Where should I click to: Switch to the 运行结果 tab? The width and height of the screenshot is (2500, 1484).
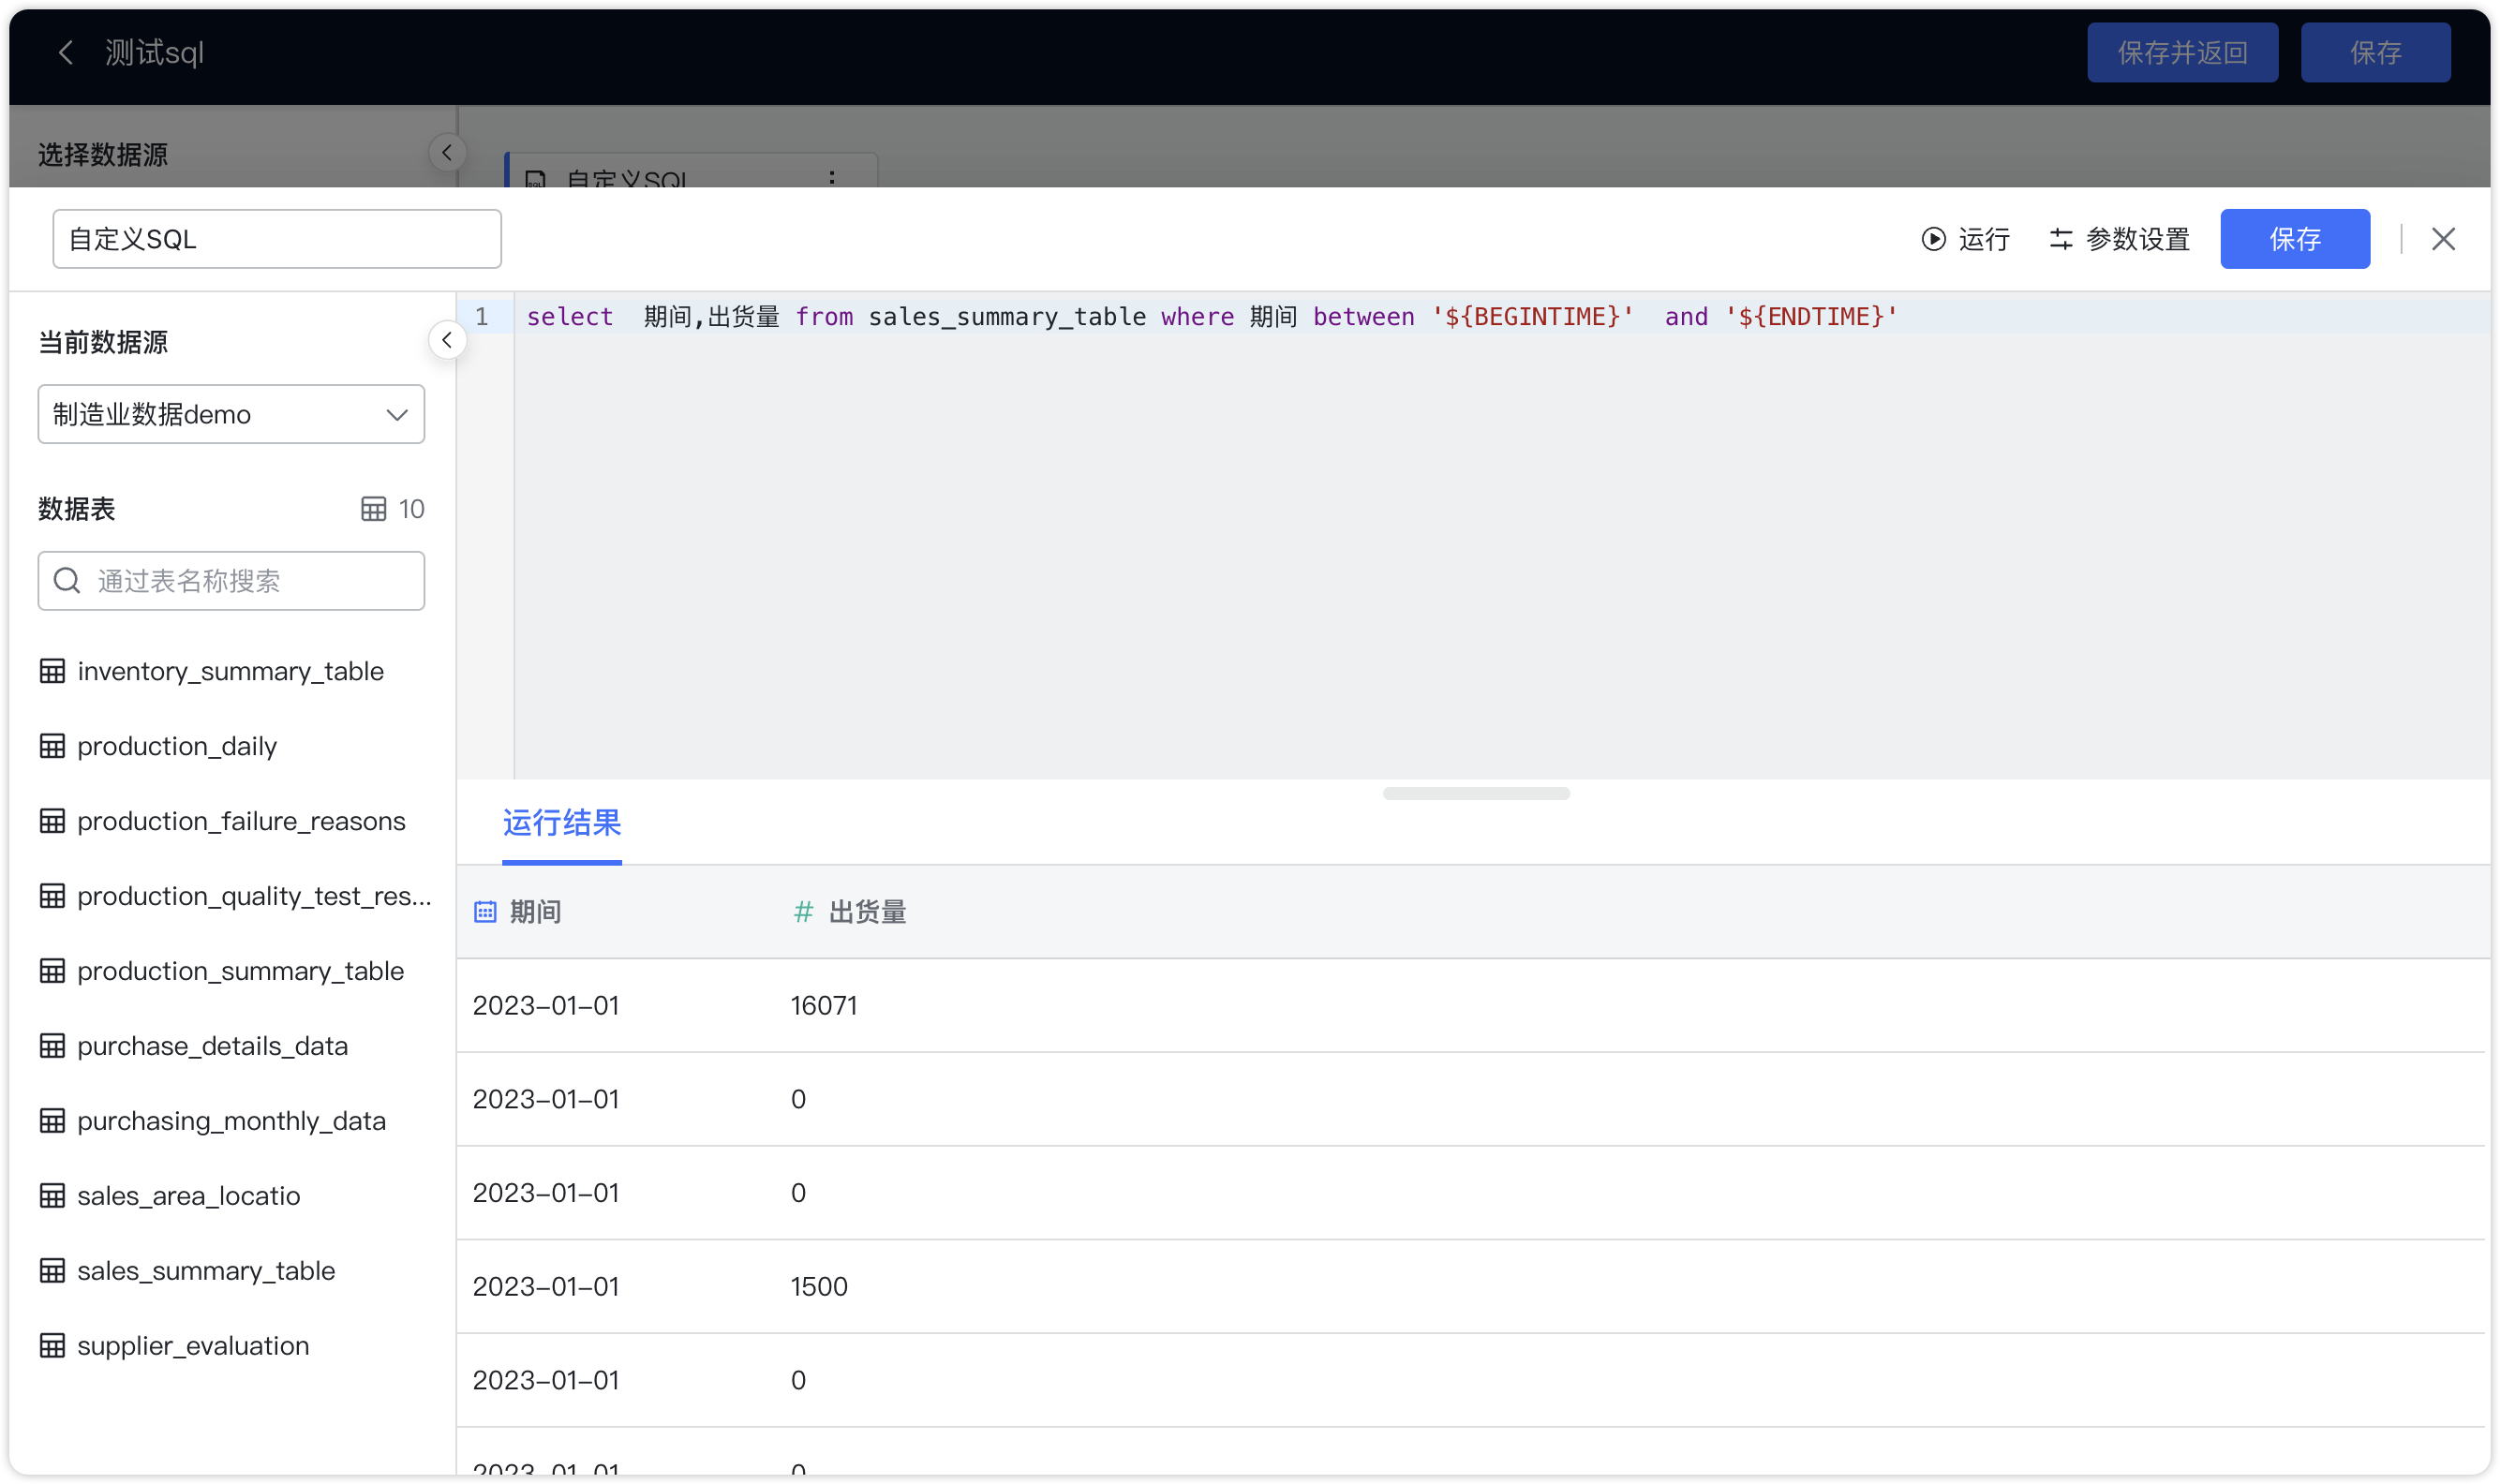(561, 824)
